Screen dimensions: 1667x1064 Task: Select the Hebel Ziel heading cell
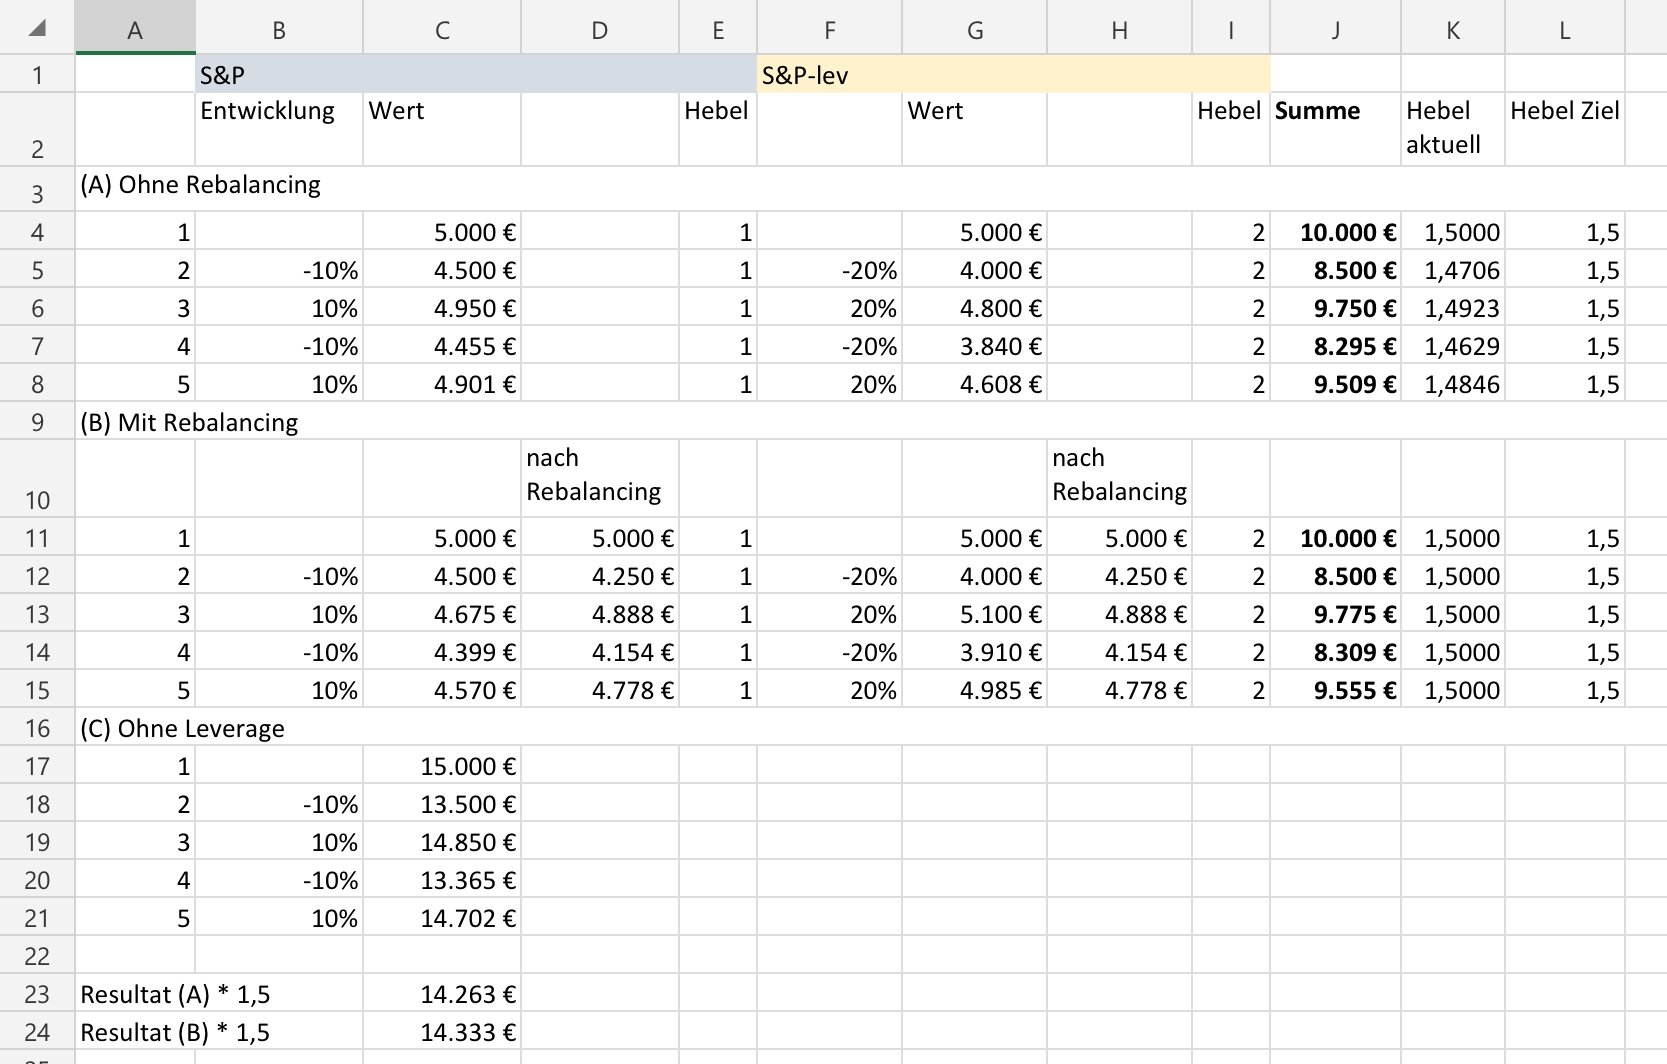coord(1564,129)
